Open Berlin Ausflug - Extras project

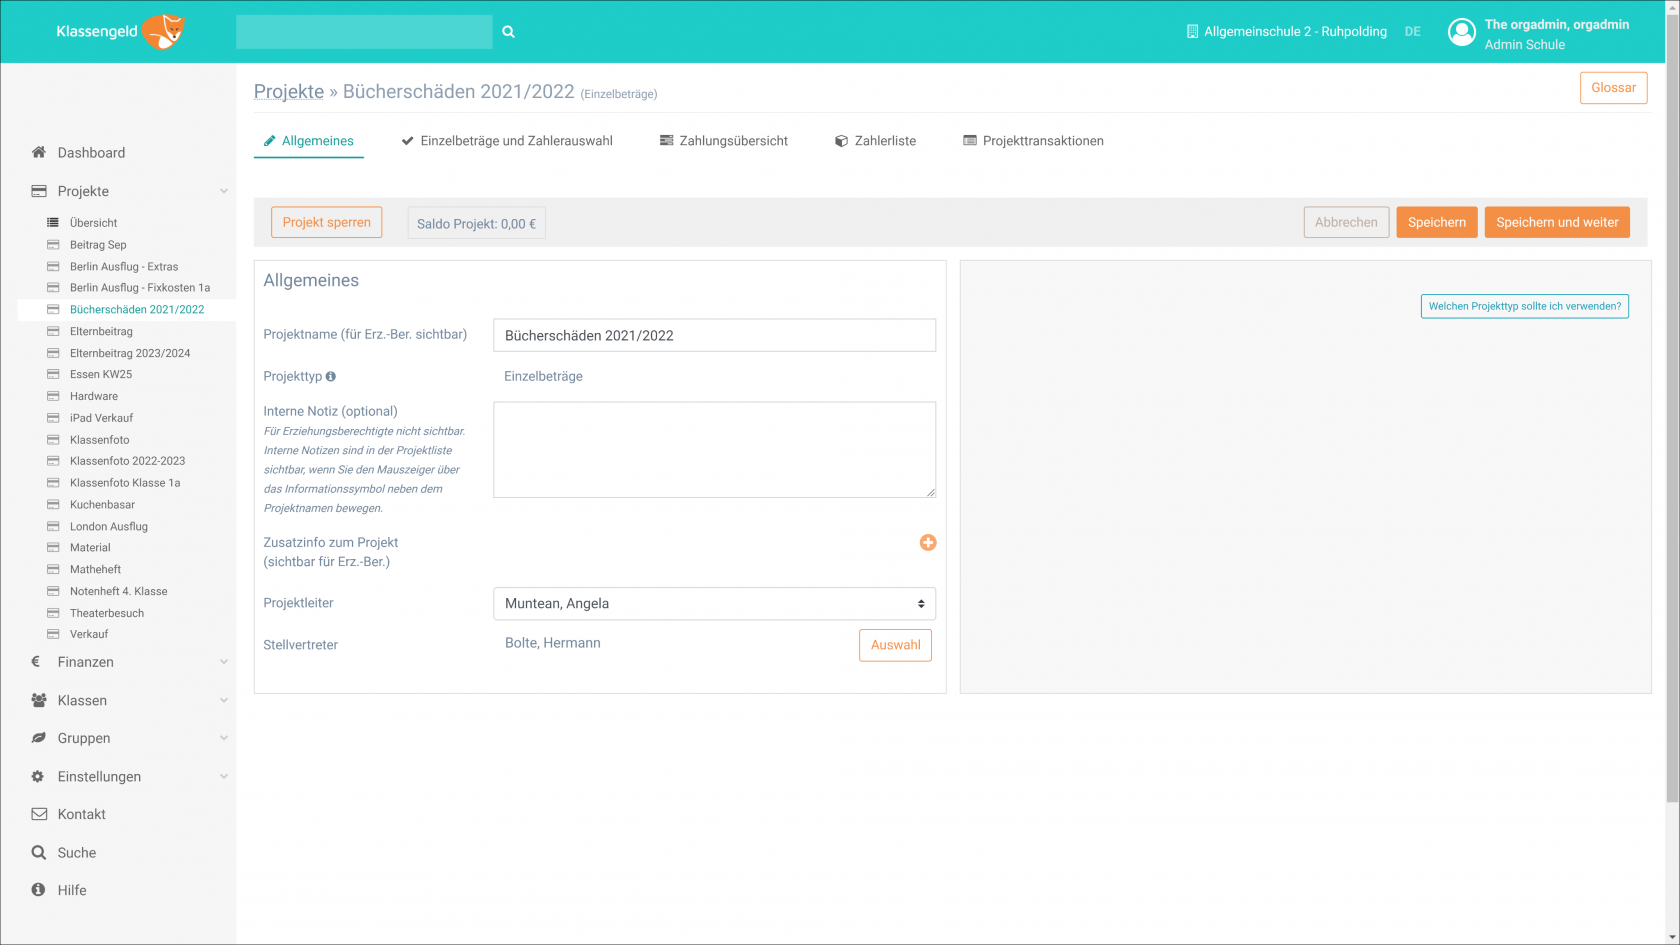click(124, 267)
